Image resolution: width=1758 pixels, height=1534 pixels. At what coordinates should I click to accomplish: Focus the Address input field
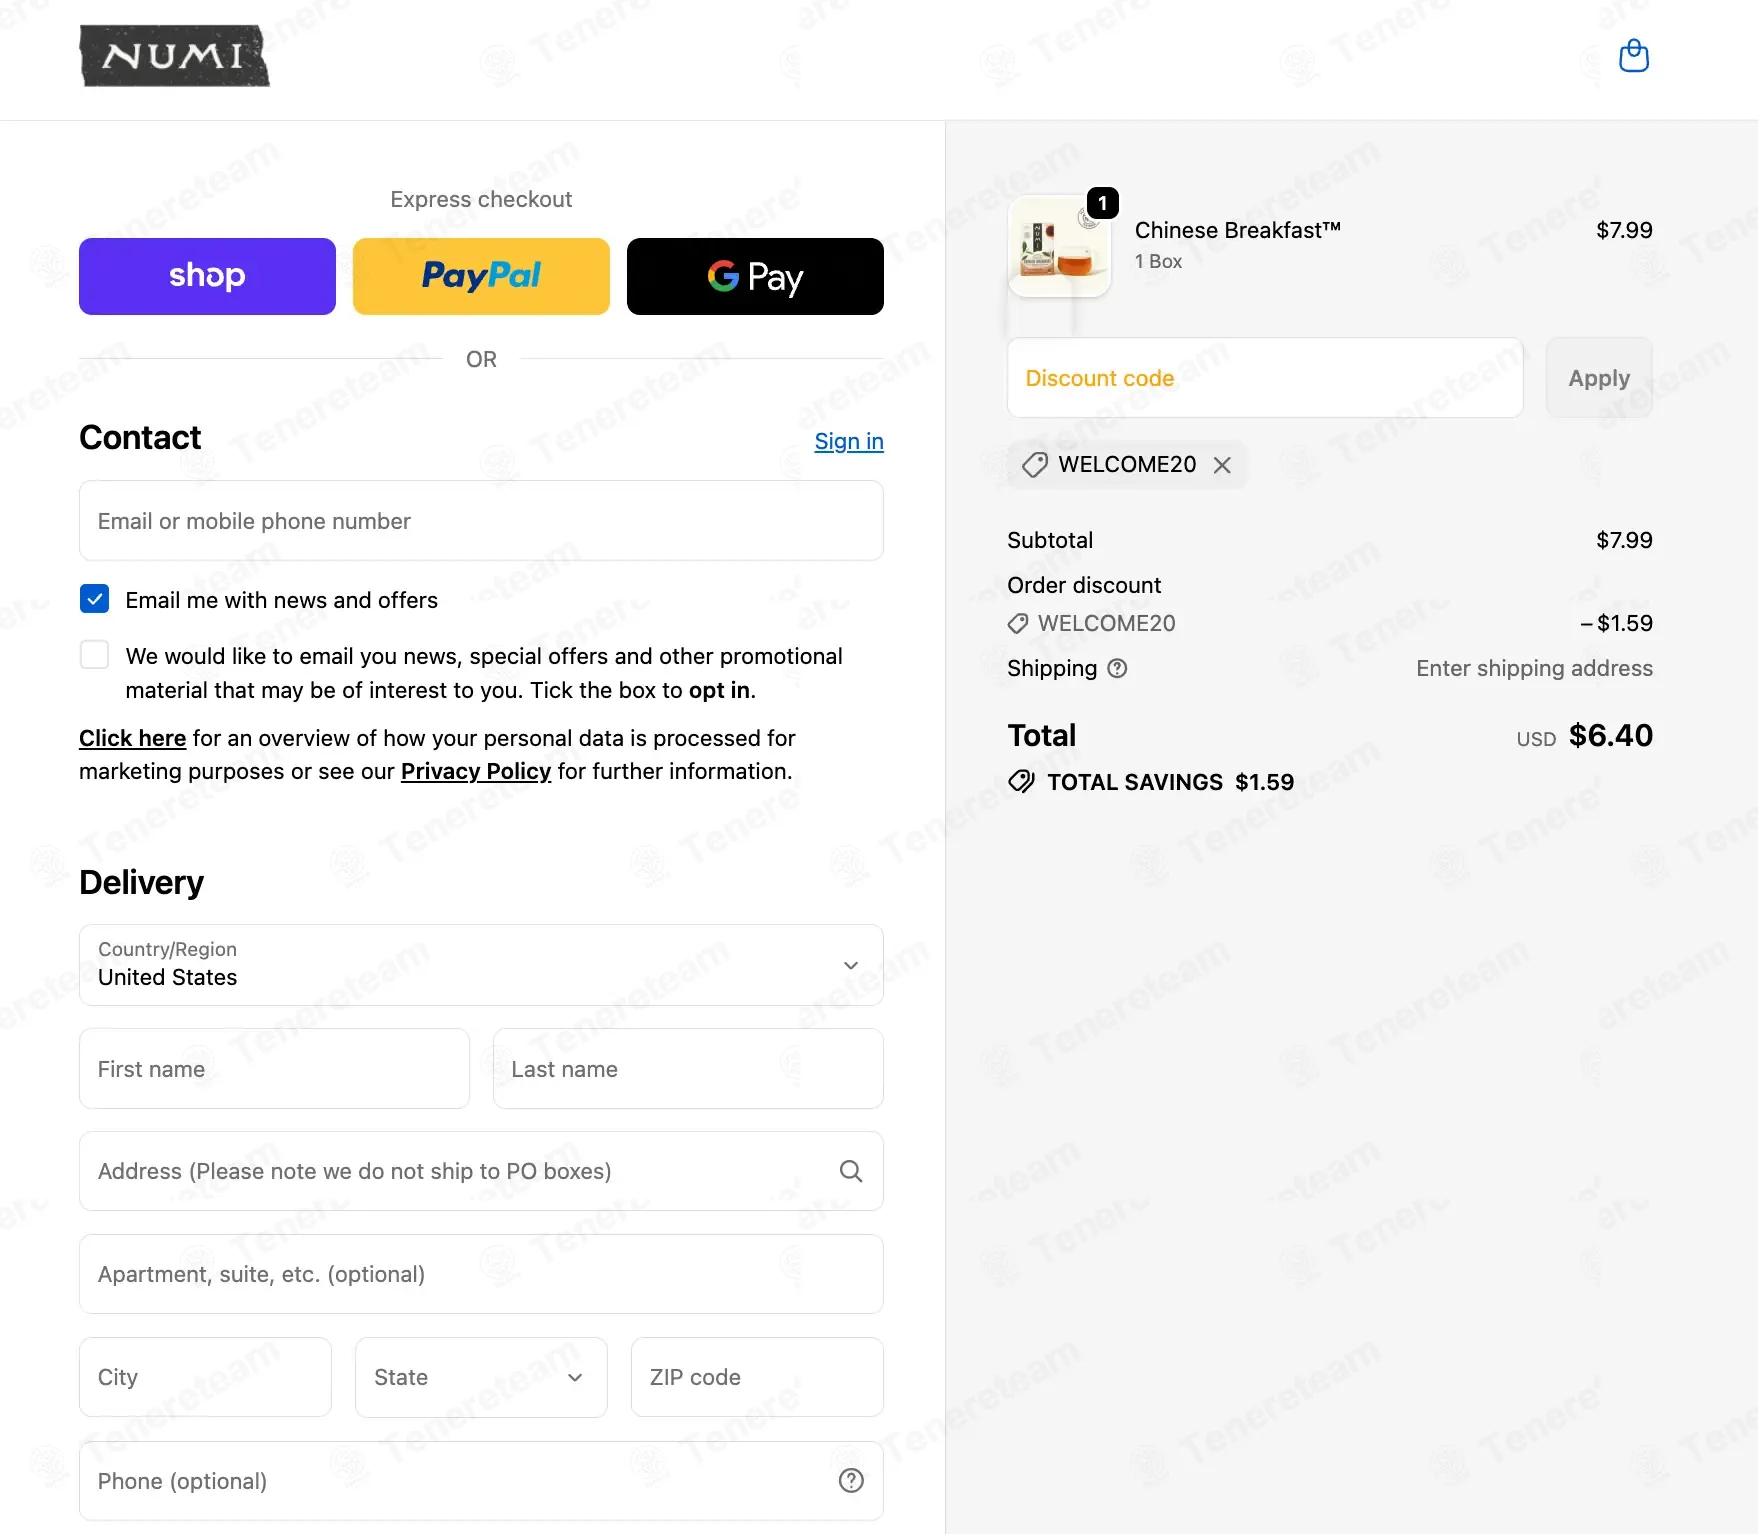click(481, 1171)
